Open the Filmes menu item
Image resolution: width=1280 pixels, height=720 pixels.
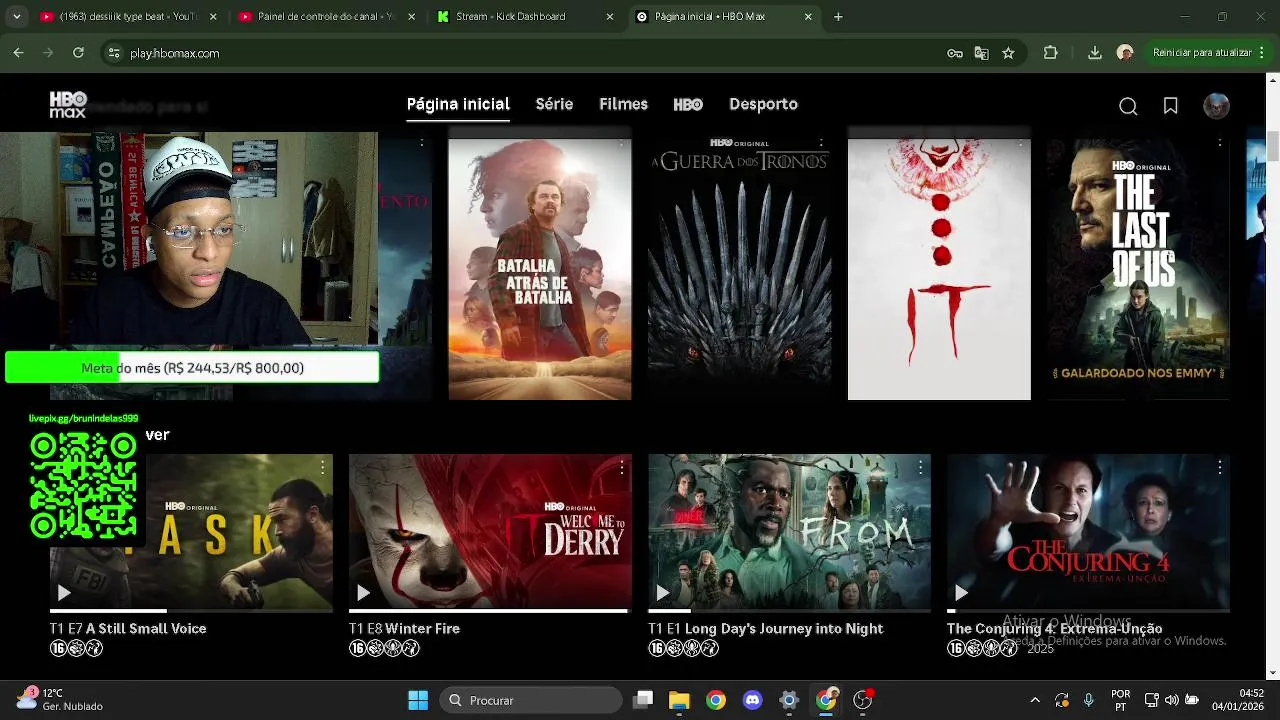tap(623, 104)
